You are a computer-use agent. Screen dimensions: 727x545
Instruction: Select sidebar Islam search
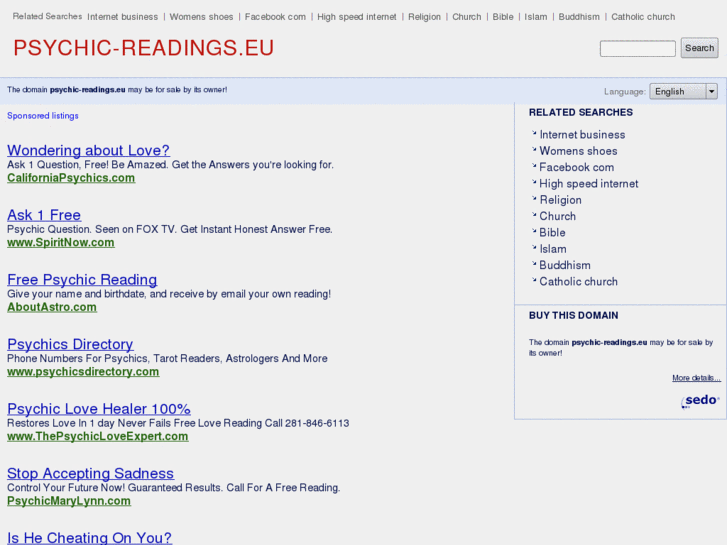553,249
